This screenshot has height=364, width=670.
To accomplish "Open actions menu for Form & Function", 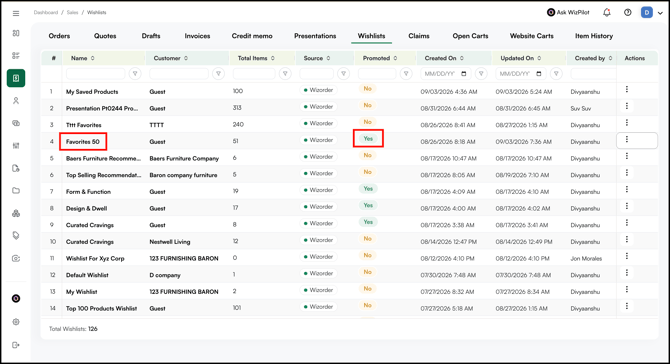I will coord(627,189).
